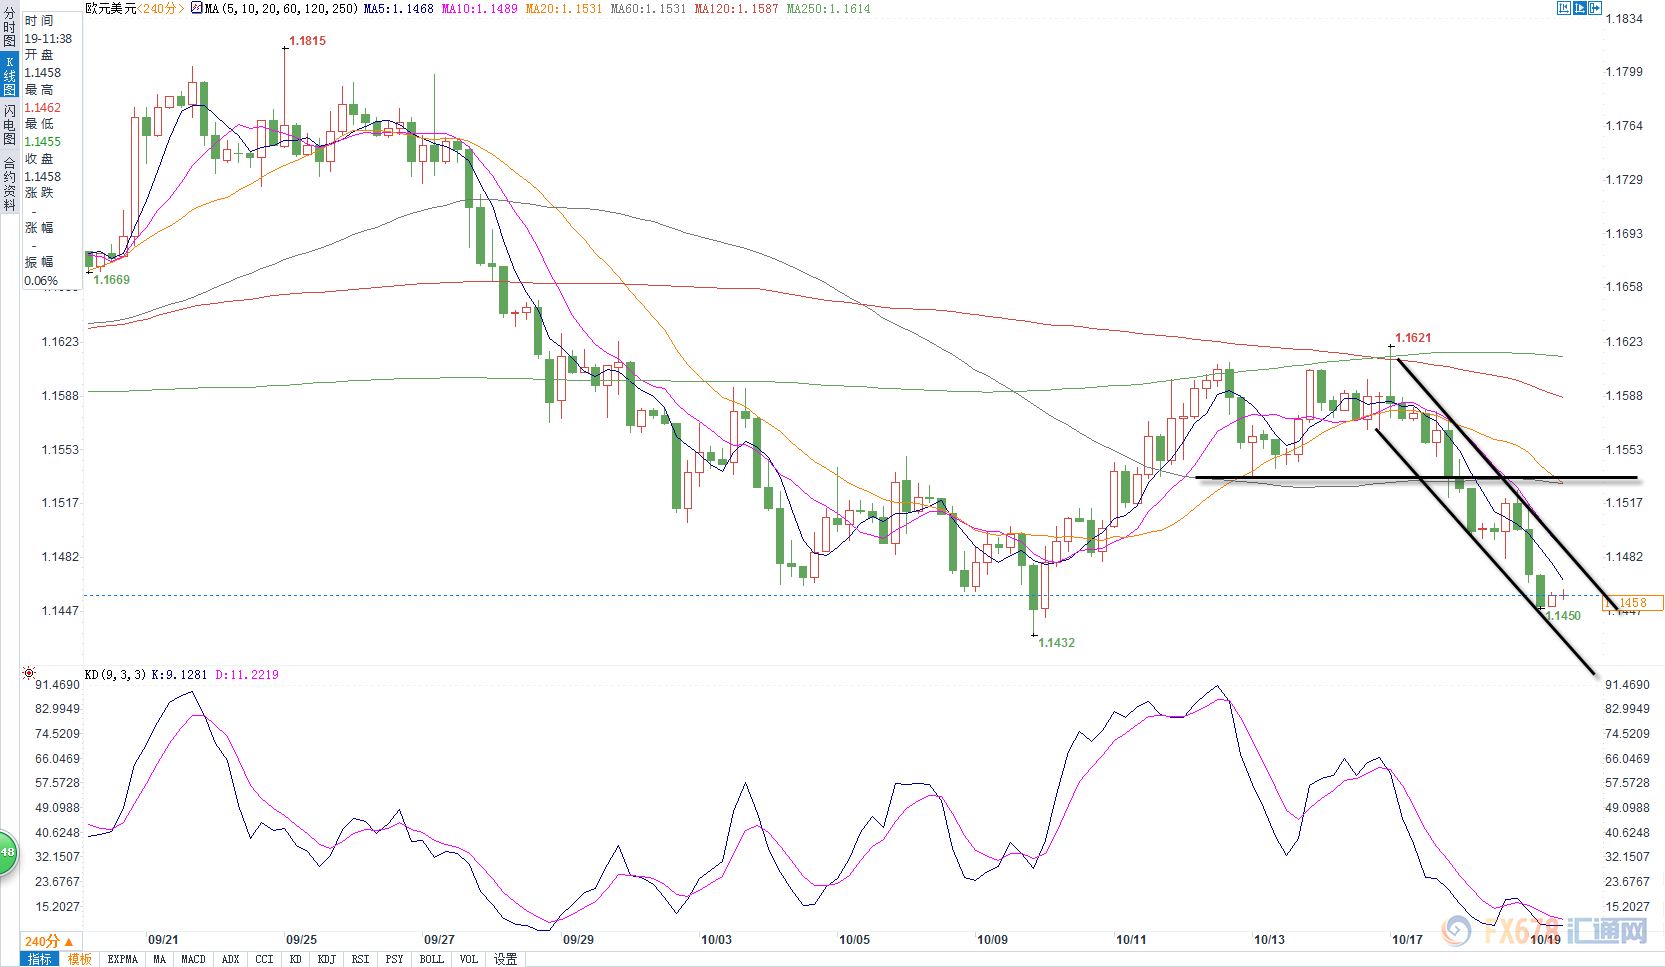Click the D:11.2219 value
Image resolution: width=1665 pixels, height=967 pixels.
pos(247,674)
